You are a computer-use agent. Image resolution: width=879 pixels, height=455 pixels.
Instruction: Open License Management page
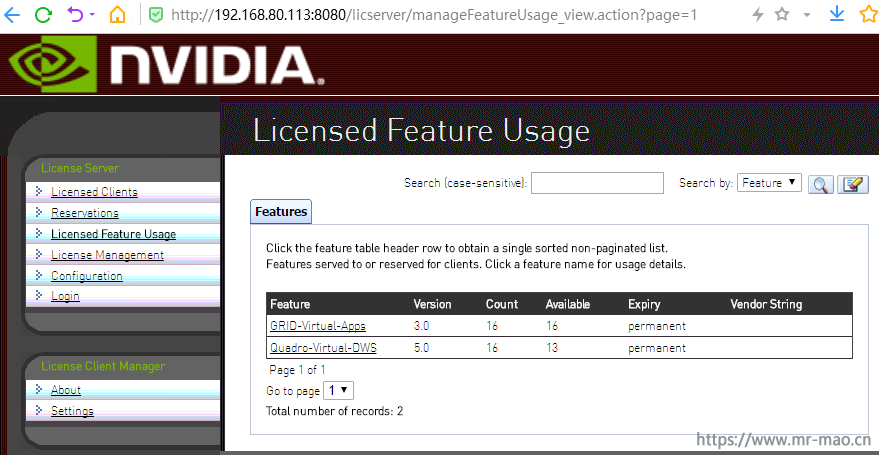pos(107,254)
